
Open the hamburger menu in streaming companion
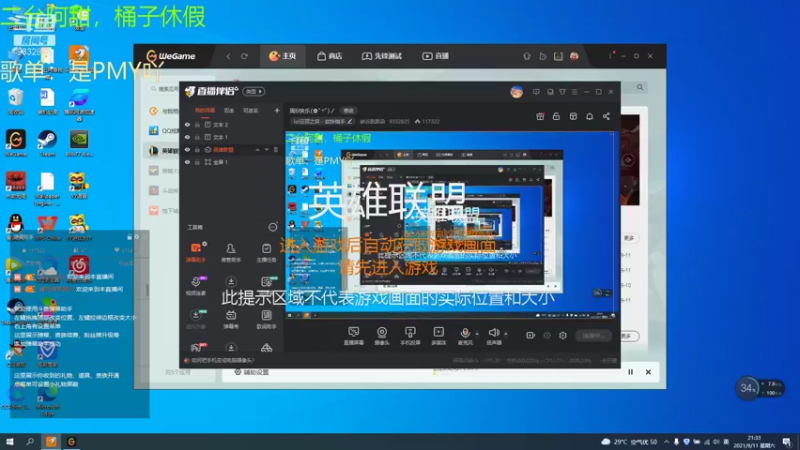click(574, 92)
